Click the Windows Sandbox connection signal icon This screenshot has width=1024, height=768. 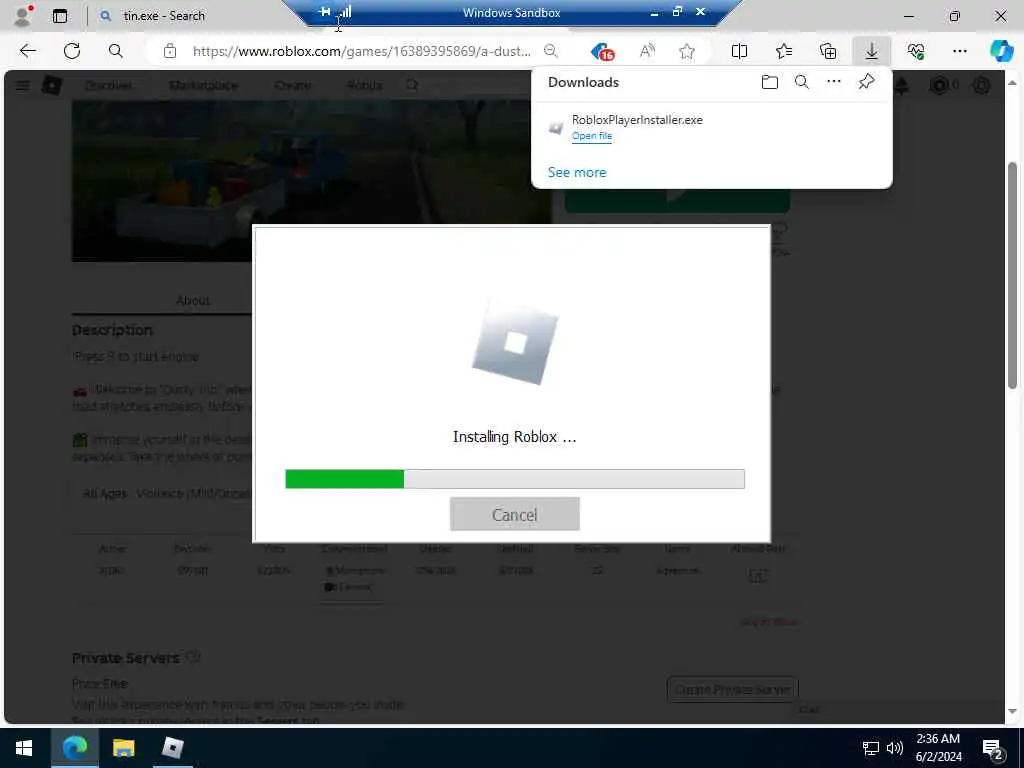pos(345,12)
